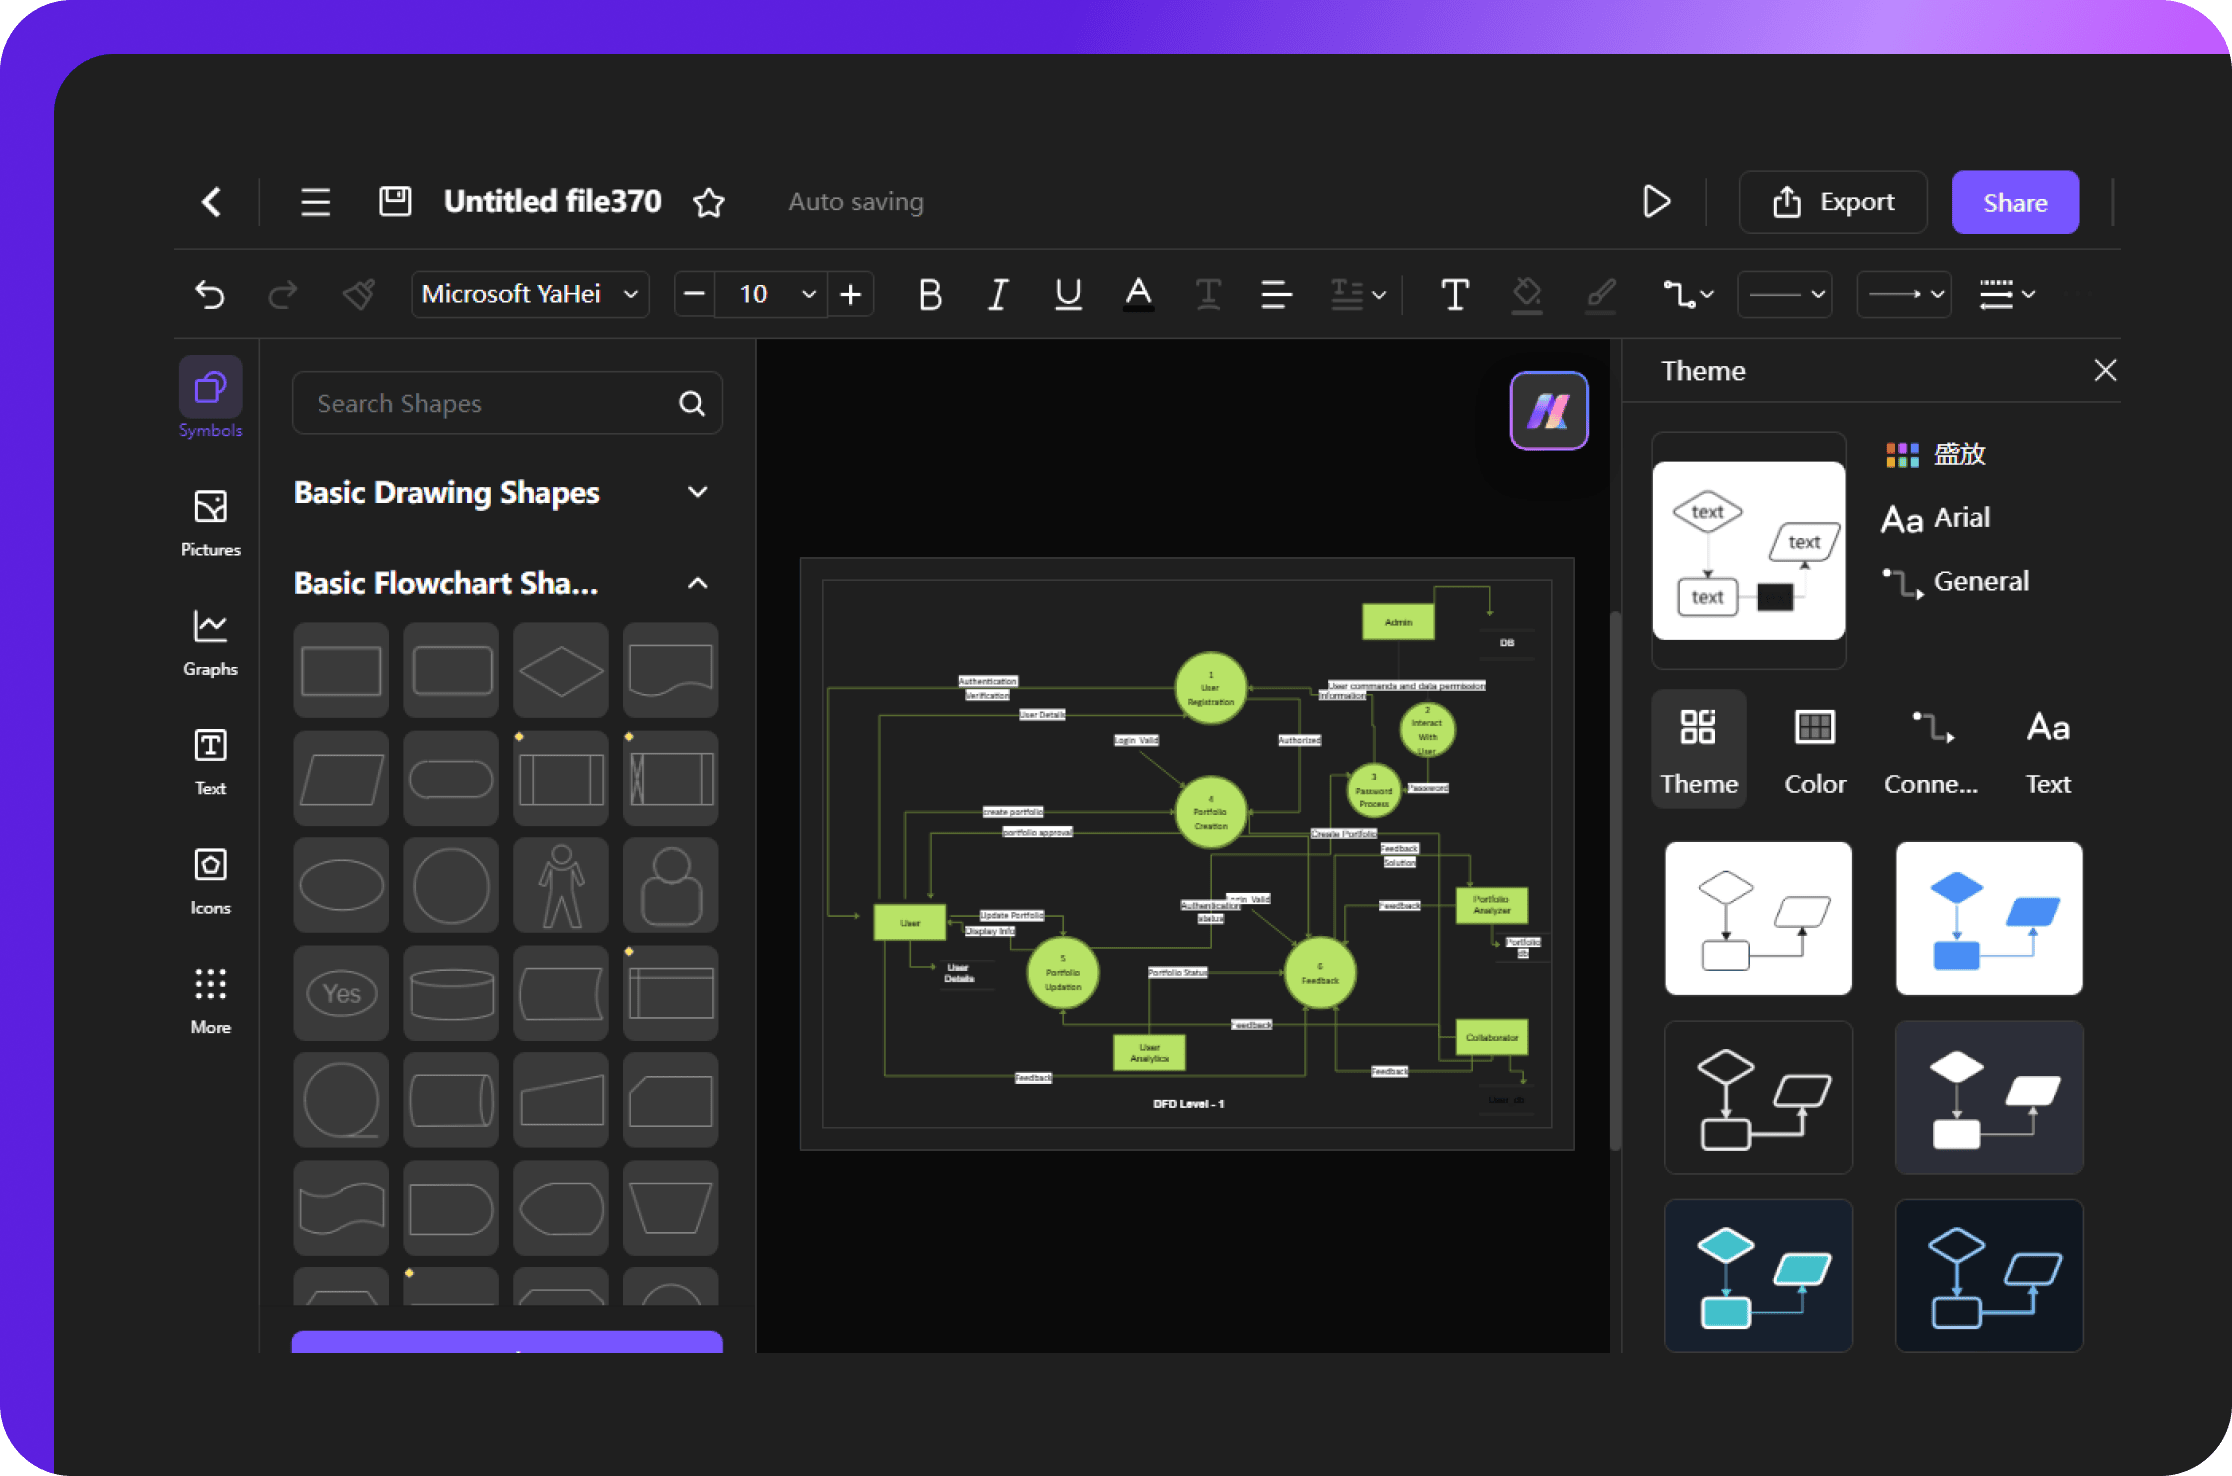Switch to the Color tab in Theme panel
The height and width of the screenshot is (1476, 2232).
pyautogui.click(x=1814, y=749)
